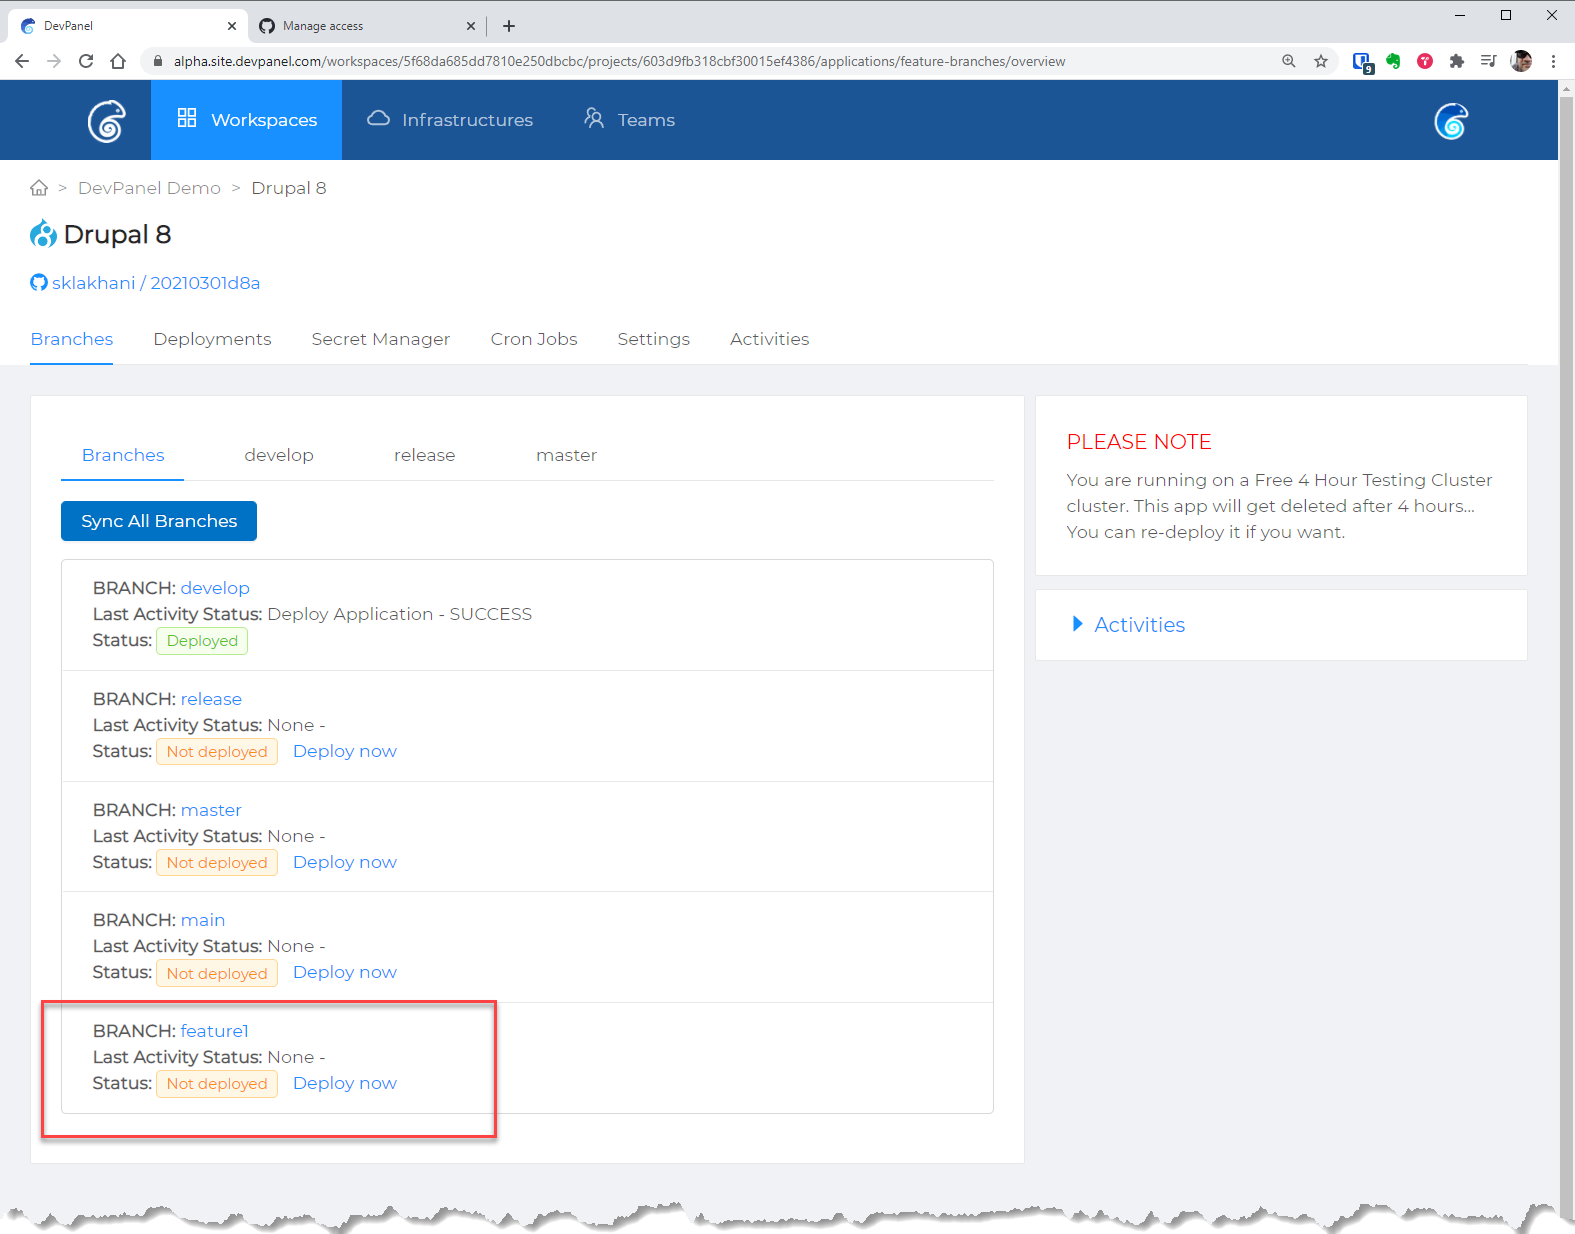Switch to the Manage access browser tab

(x=360, y=26)
